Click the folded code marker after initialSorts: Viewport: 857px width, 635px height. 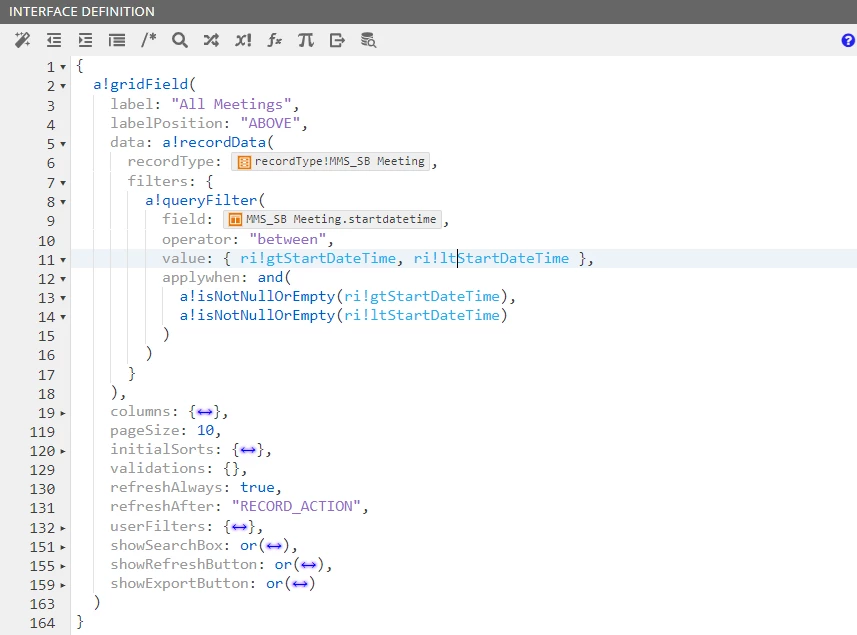coord(248,450)
